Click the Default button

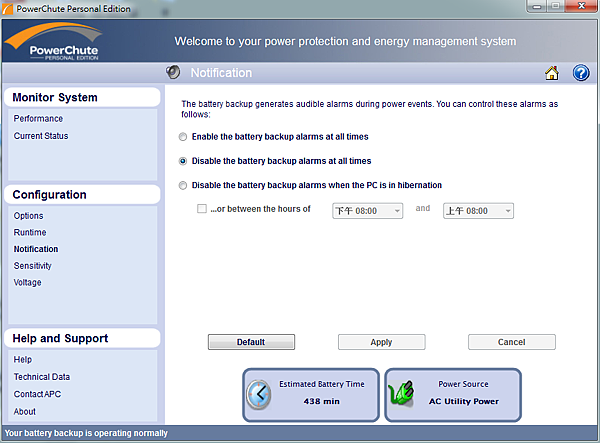coord(251,342)
